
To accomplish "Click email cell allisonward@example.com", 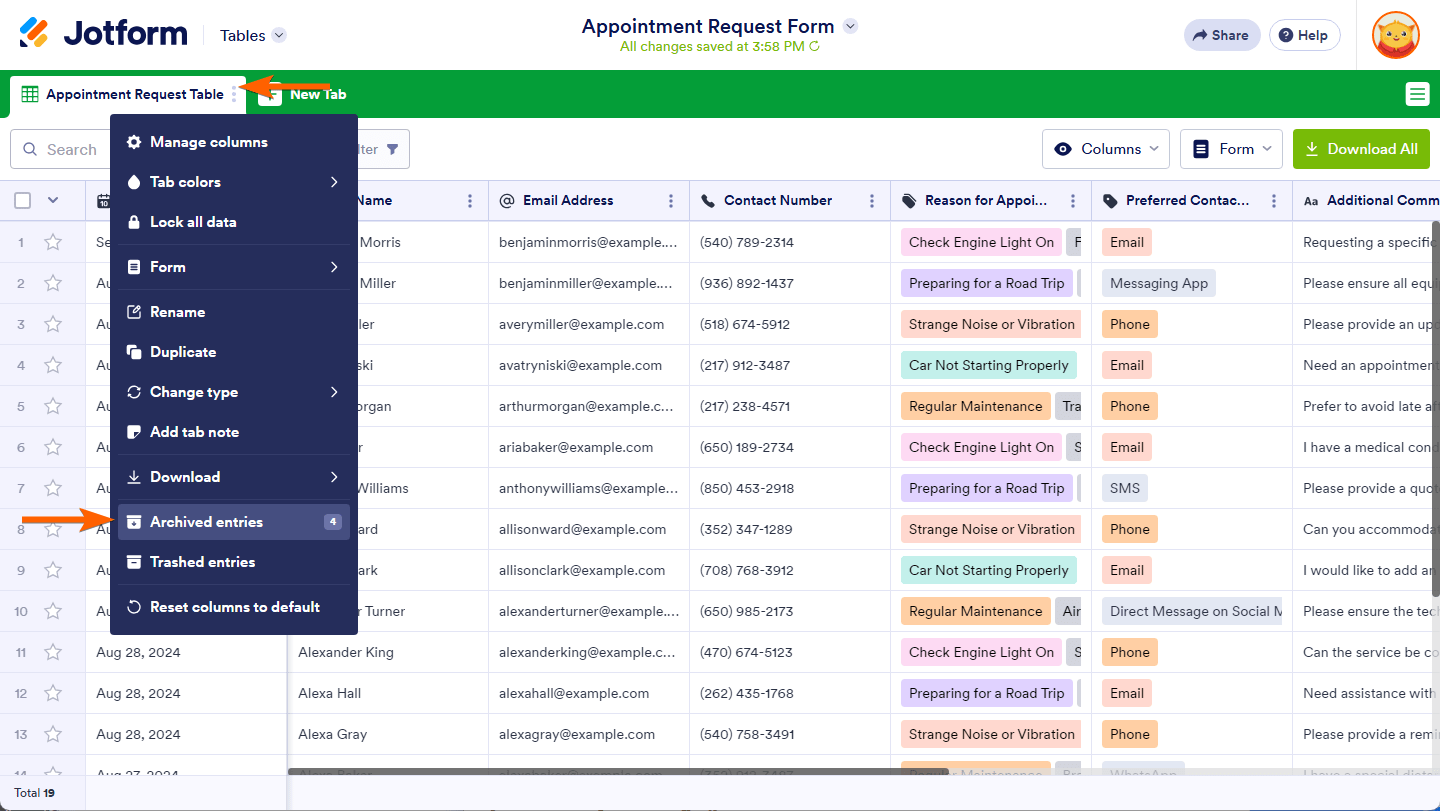I will 583,529.
